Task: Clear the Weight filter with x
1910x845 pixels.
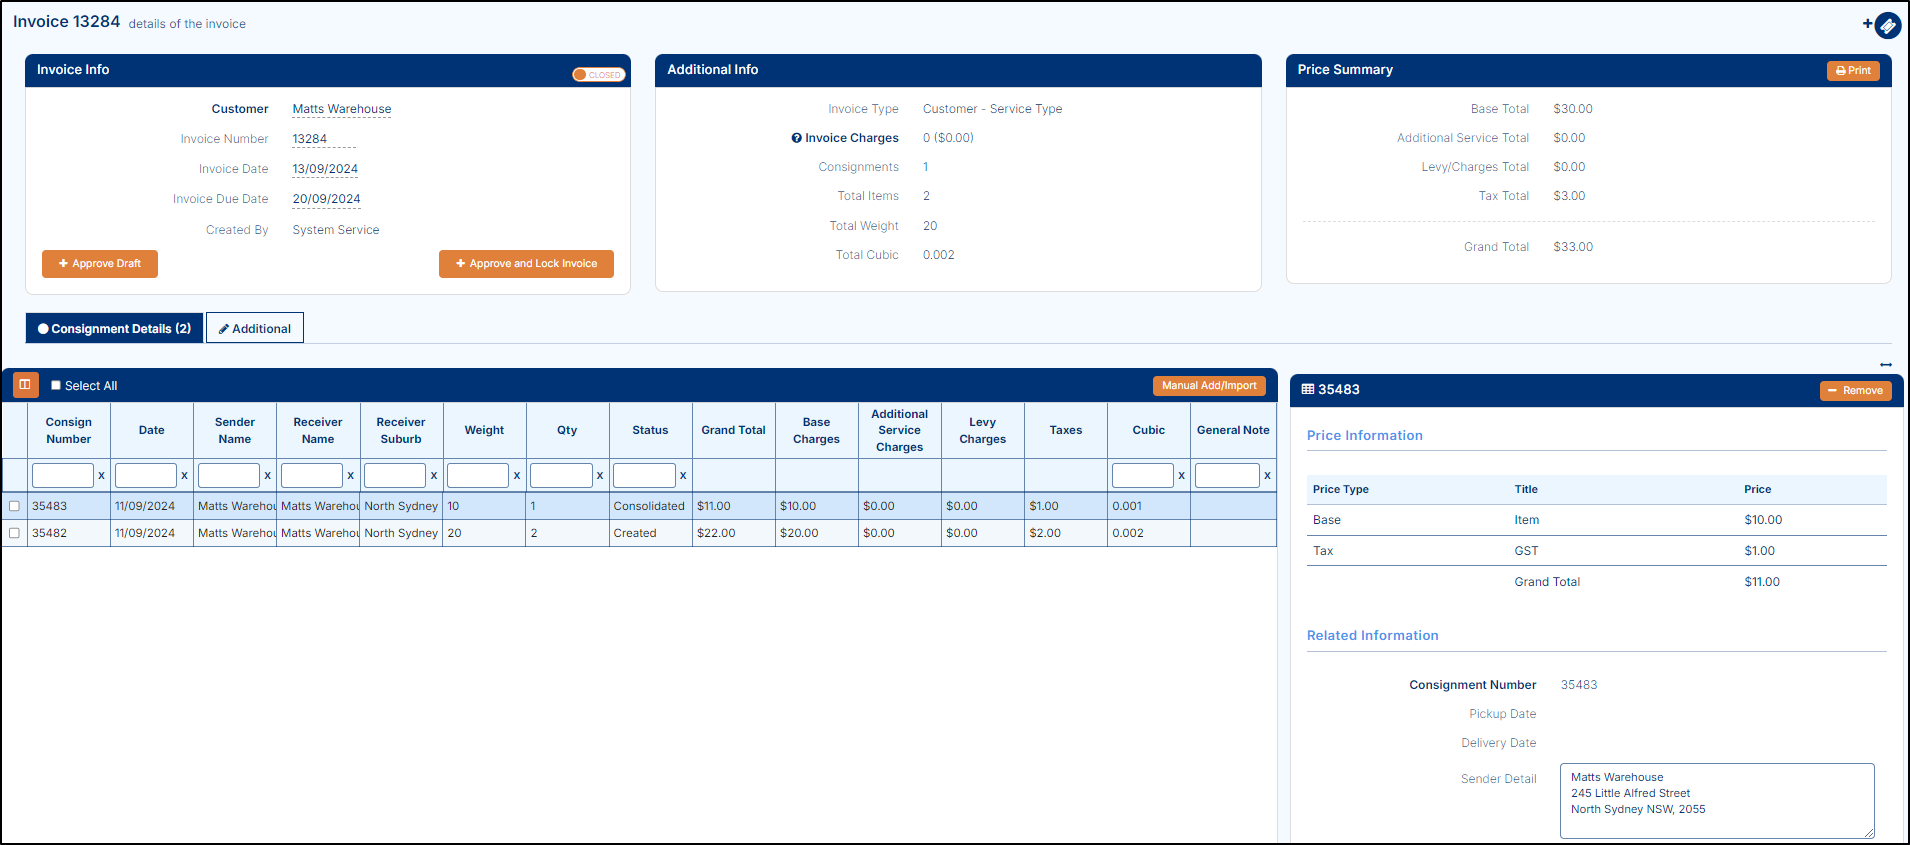Action: [x=517, y=476]
